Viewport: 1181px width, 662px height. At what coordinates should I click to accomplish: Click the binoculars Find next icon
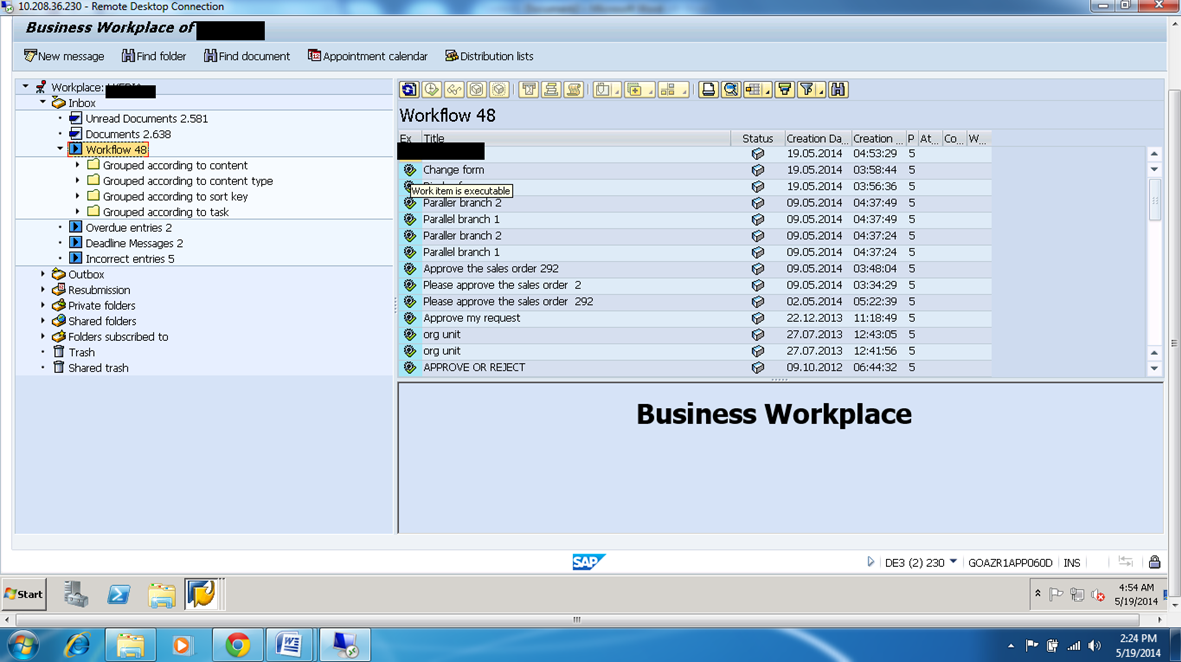tap(838, 89)
